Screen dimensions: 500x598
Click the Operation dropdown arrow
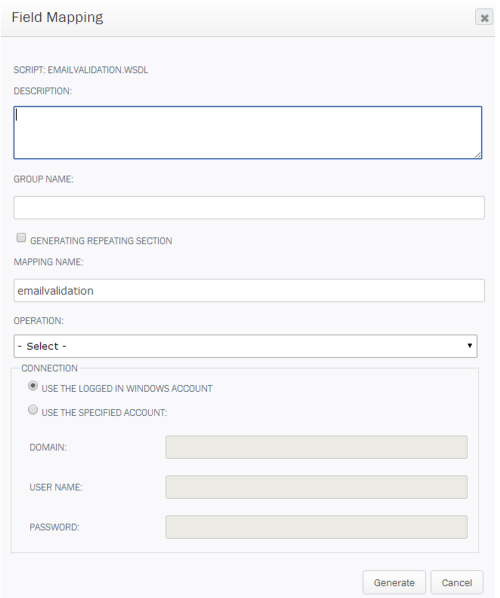pos(469,346)
